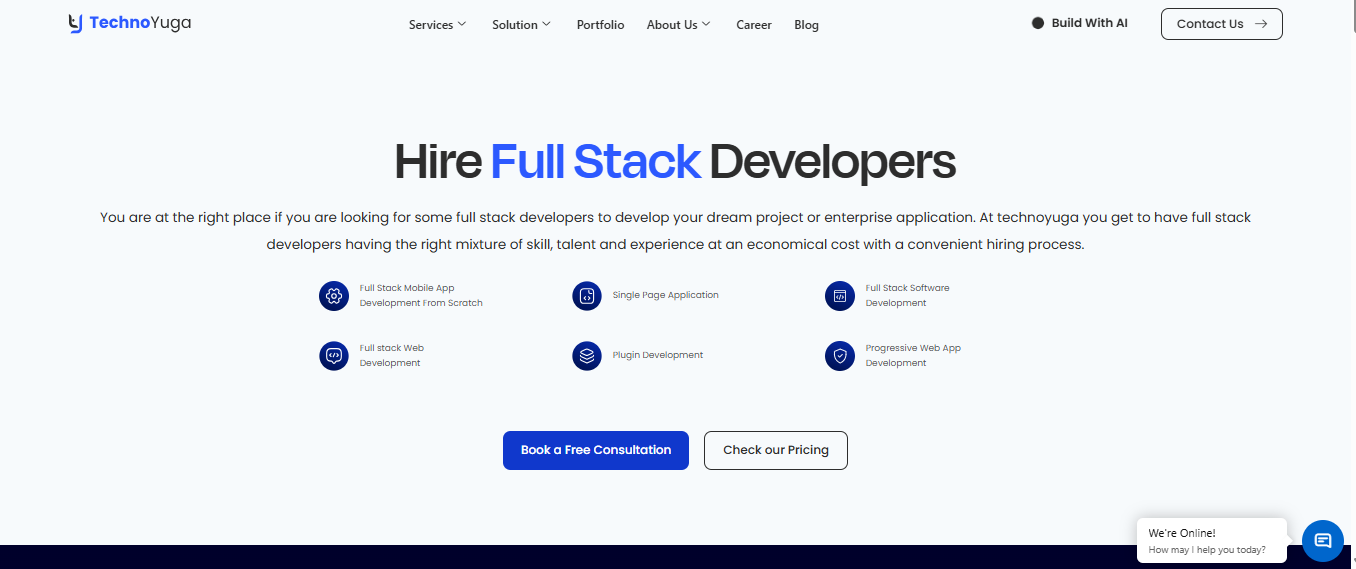The height and width of the screenshot is (569, 1356).
Task: Click the Build With AI link
Action: (1089, 23)
